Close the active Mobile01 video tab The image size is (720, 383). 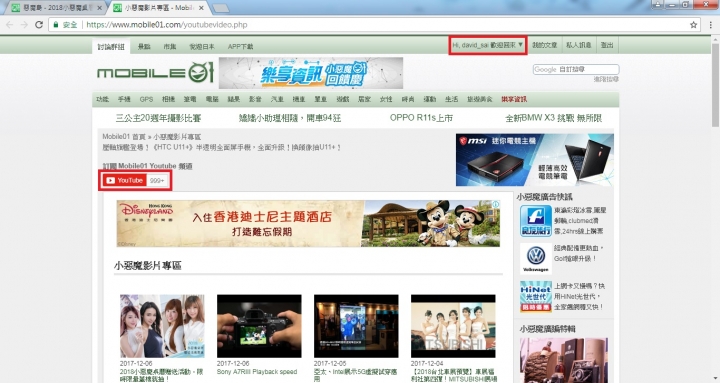tap(201, 8)
